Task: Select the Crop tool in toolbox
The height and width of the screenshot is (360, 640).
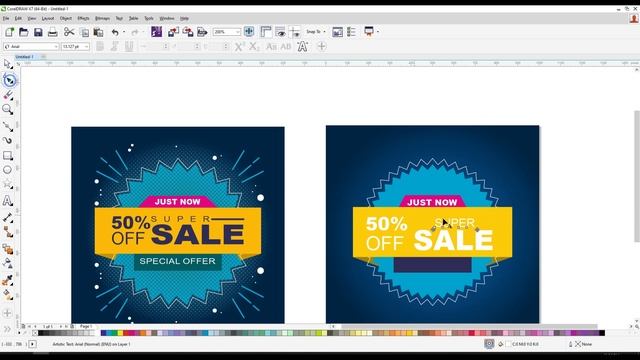Action: 8,96
